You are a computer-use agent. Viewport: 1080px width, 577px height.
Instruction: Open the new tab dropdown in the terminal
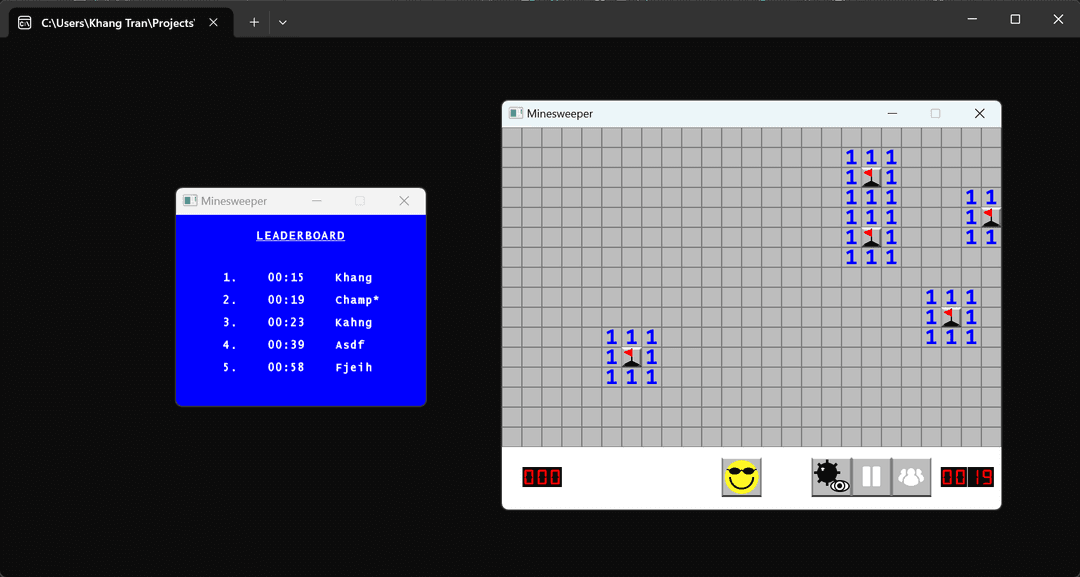tap(282, 21)
